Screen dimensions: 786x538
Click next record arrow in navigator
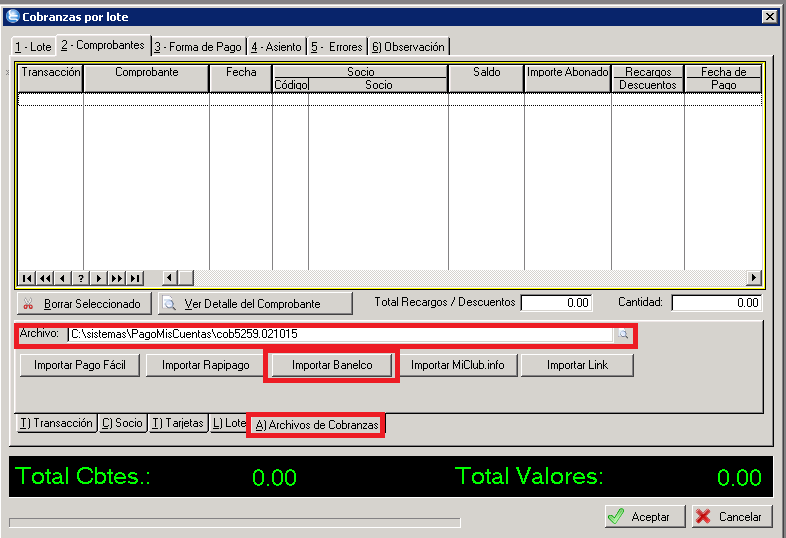tap(99, 278)
